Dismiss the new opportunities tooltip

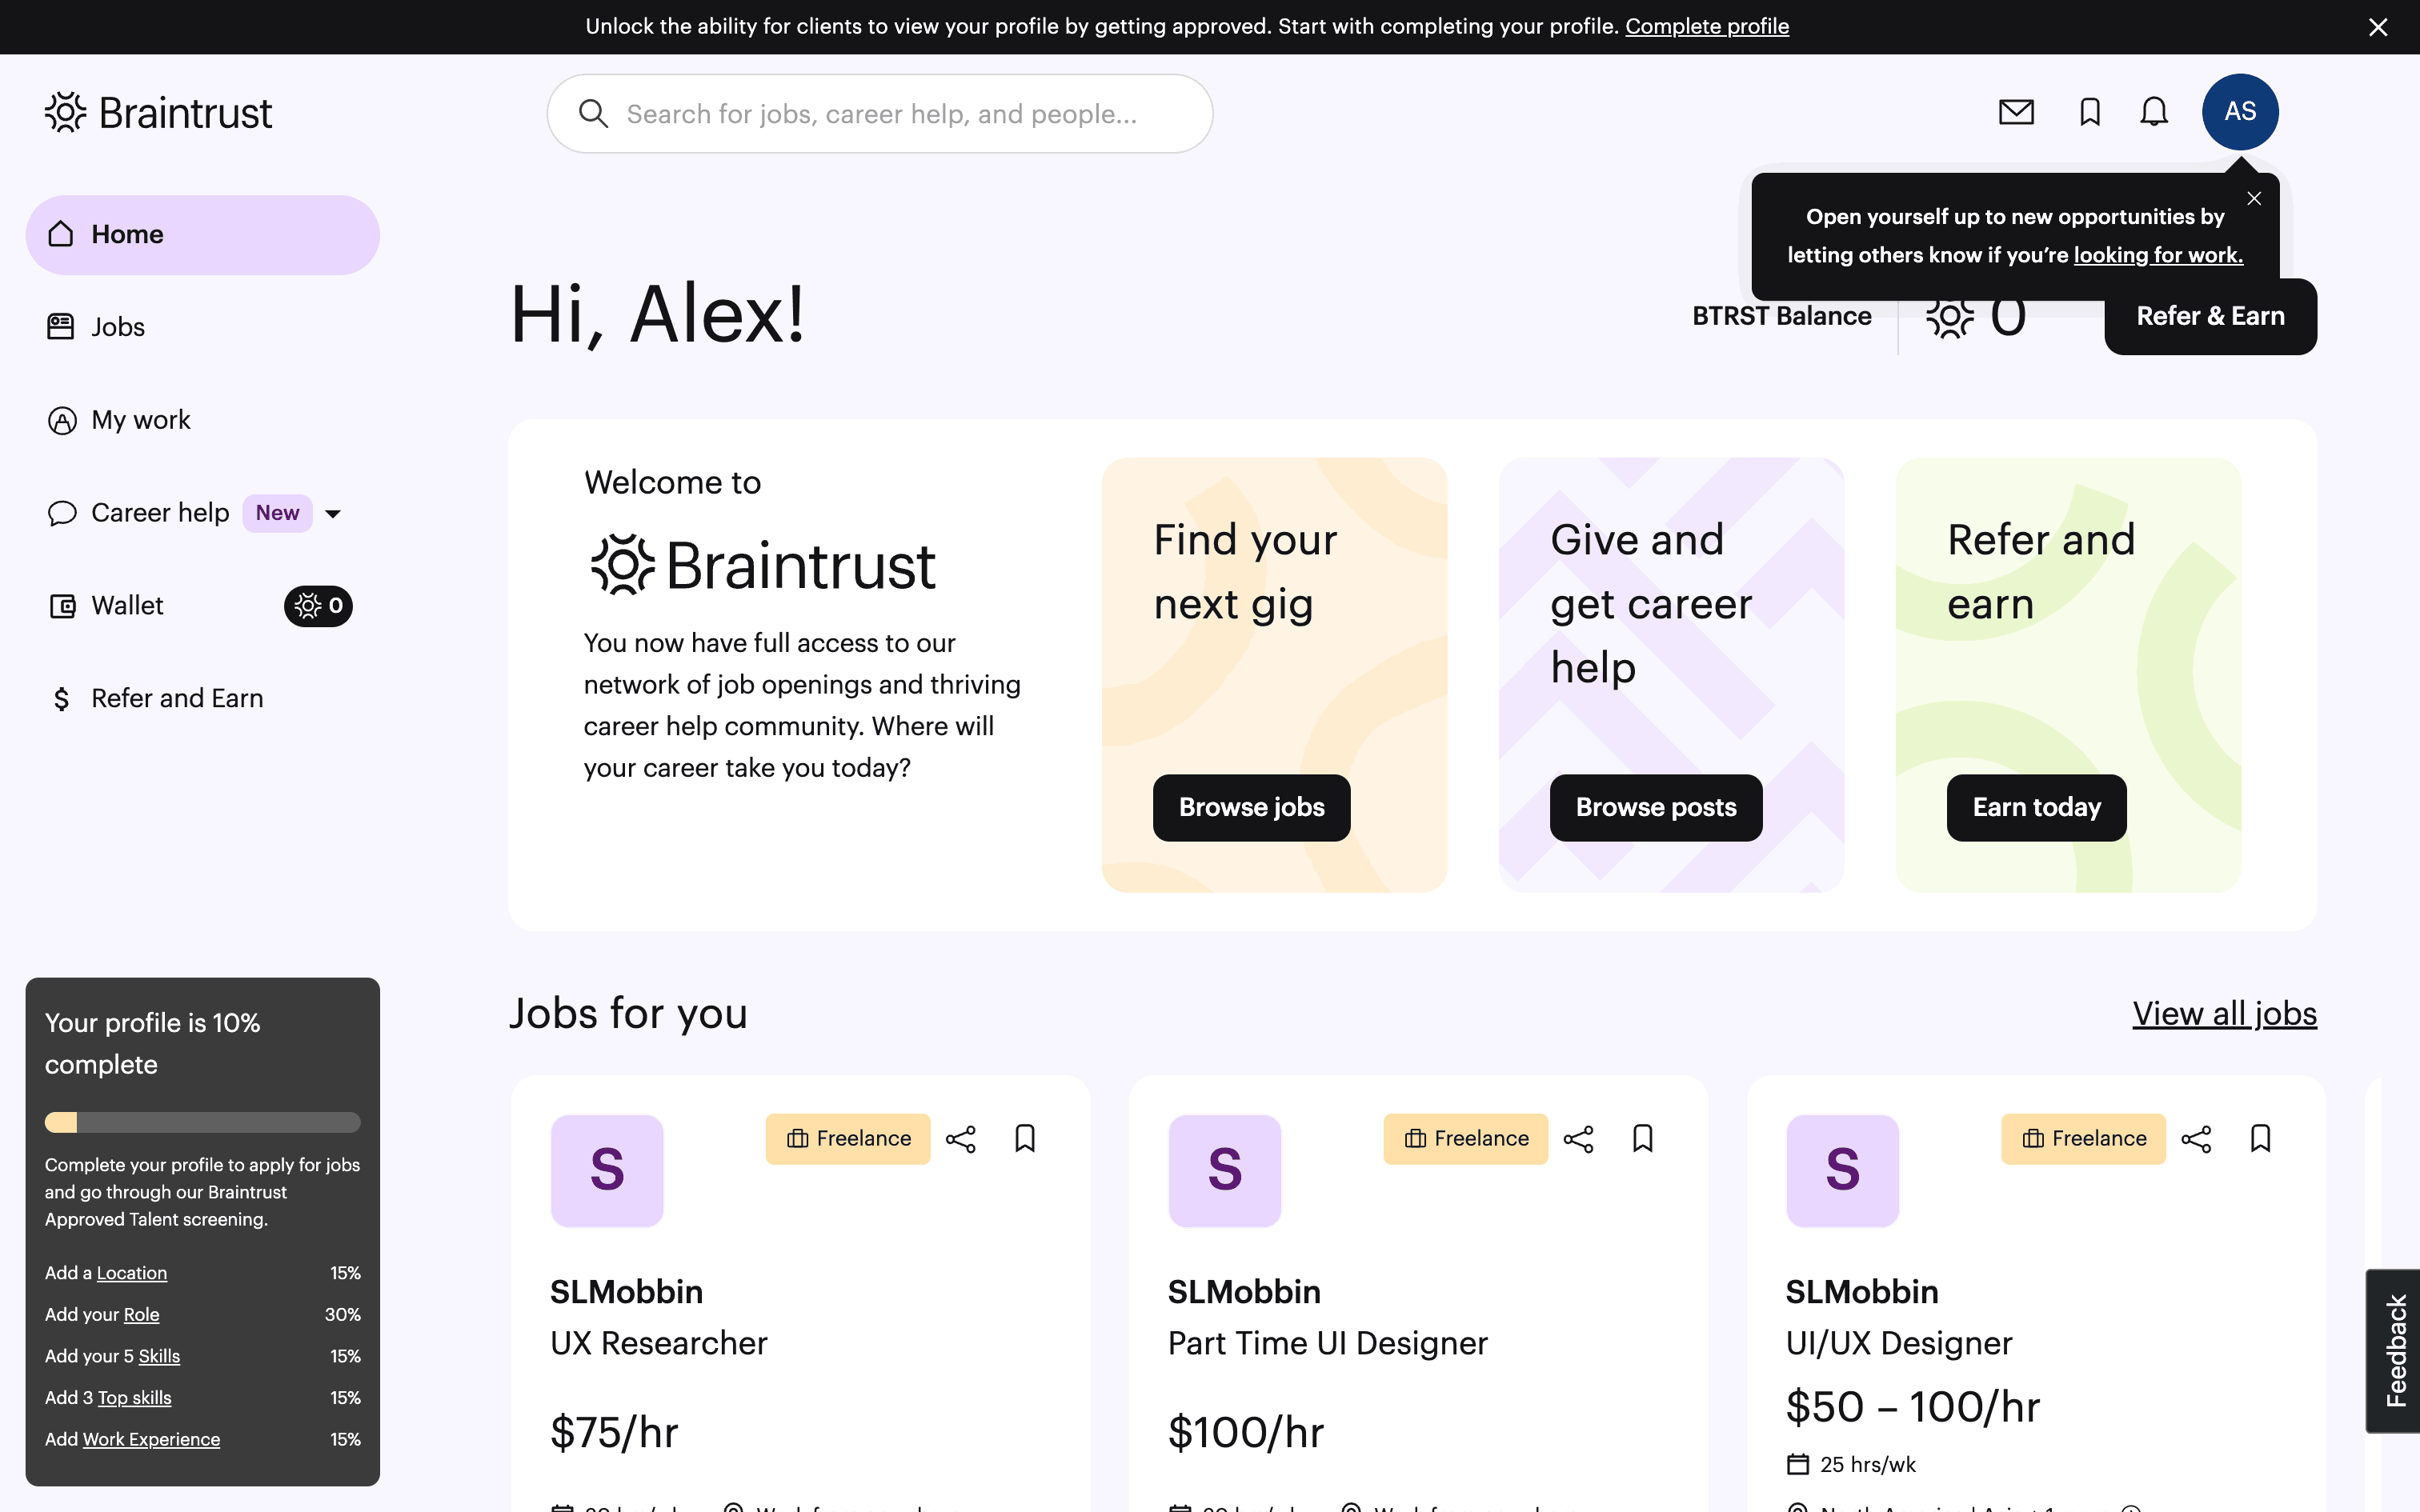coord(2255,198)
